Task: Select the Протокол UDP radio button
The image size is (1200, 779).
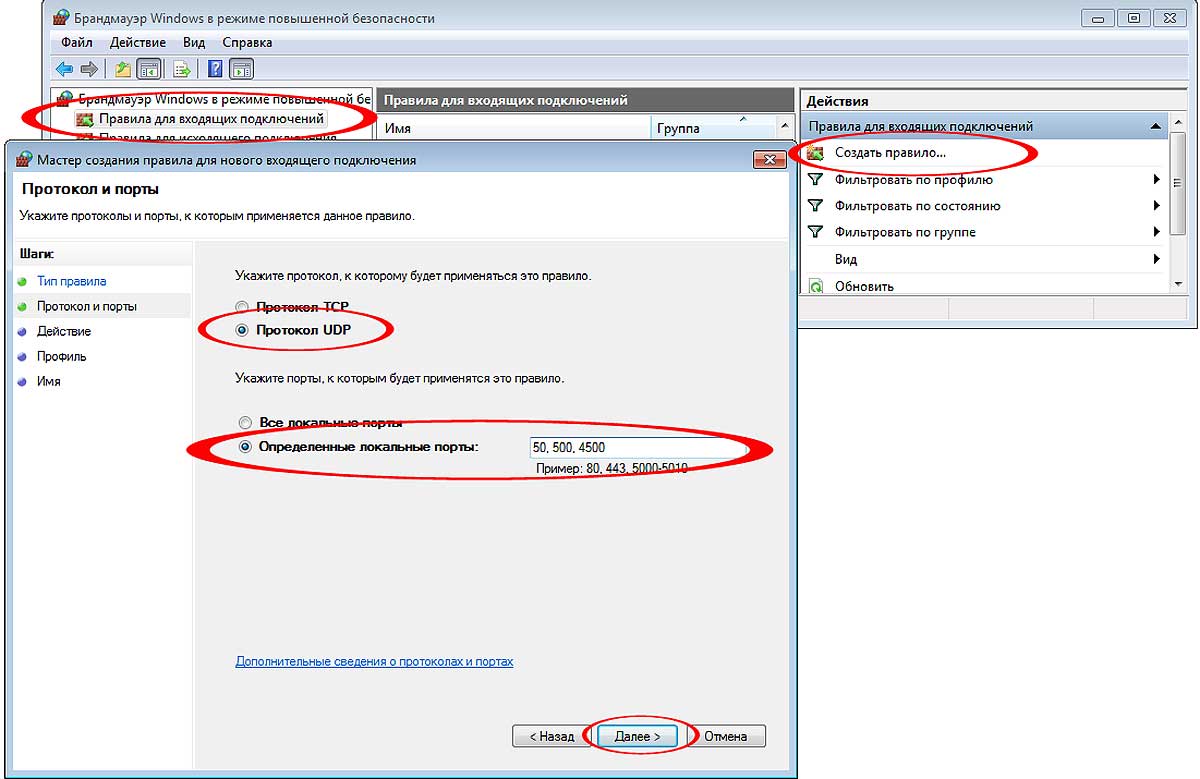Action: click(x=241, y=330)
